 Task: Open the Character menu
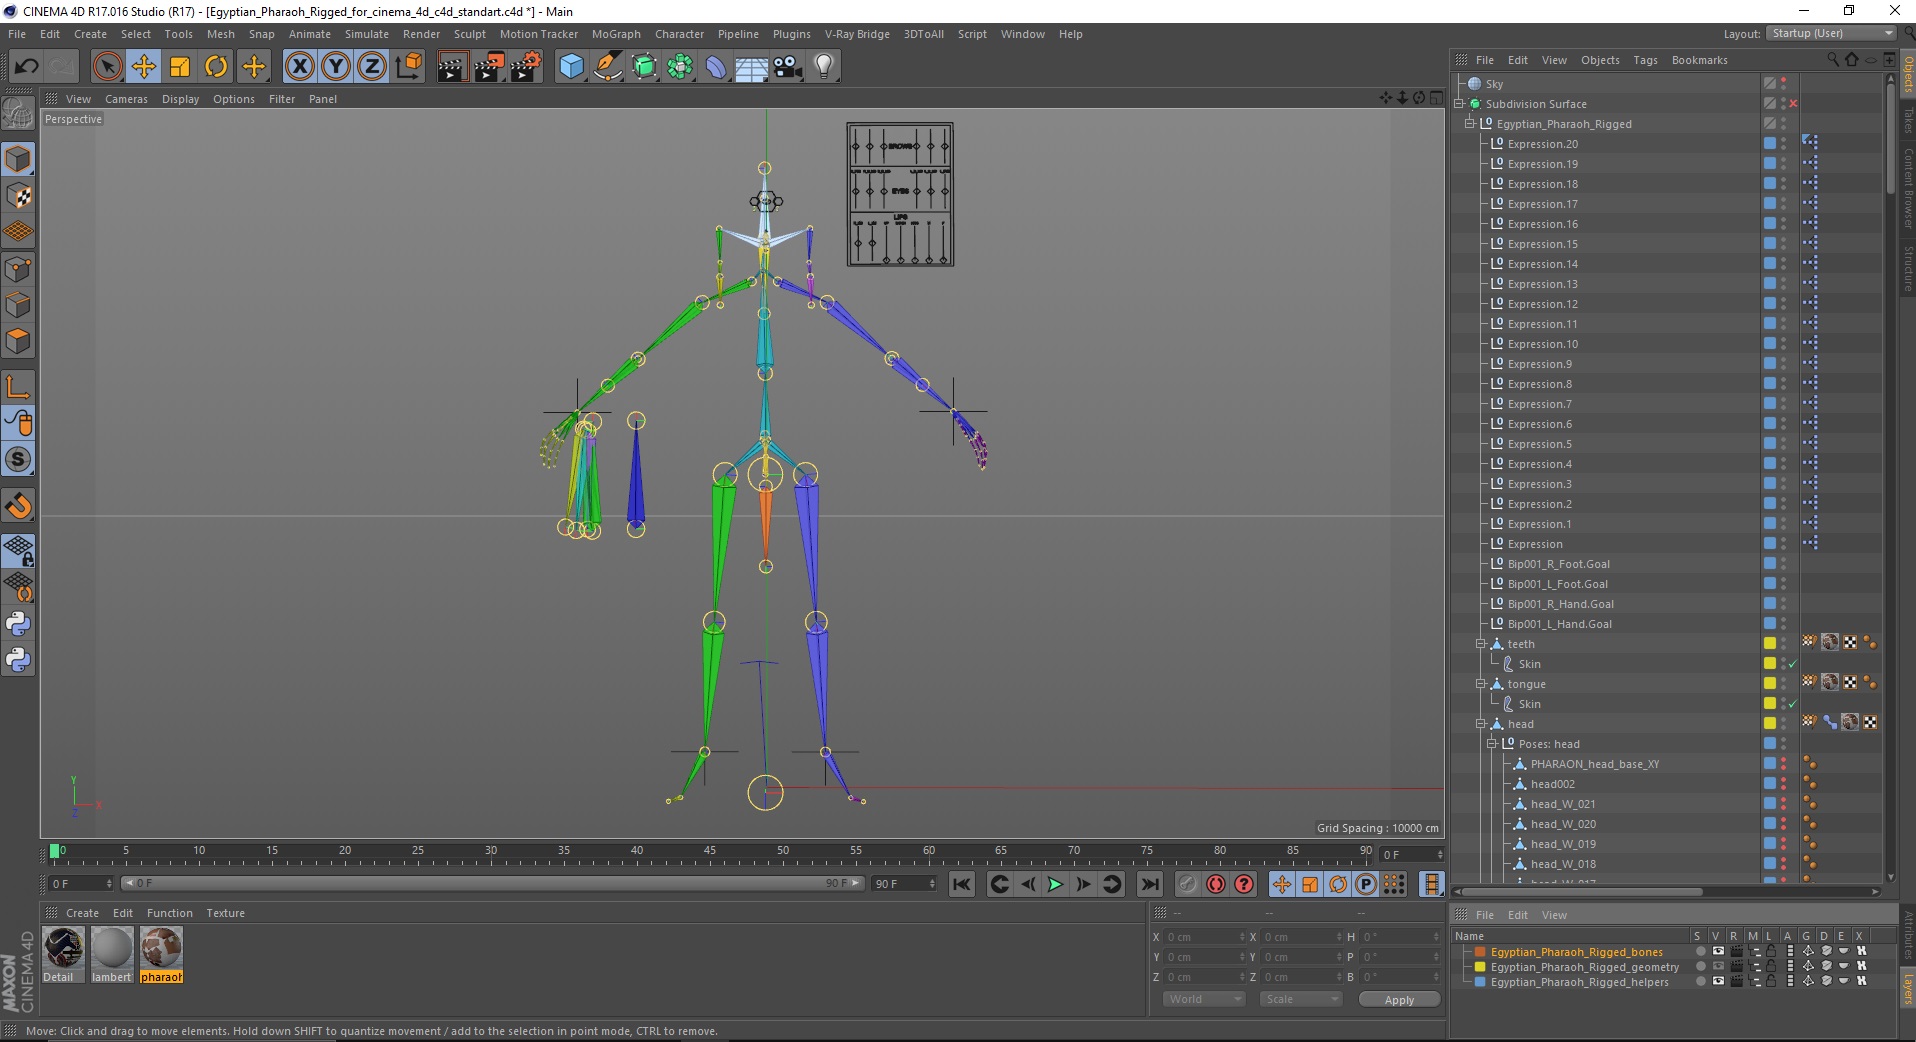(x=679, y=34)
